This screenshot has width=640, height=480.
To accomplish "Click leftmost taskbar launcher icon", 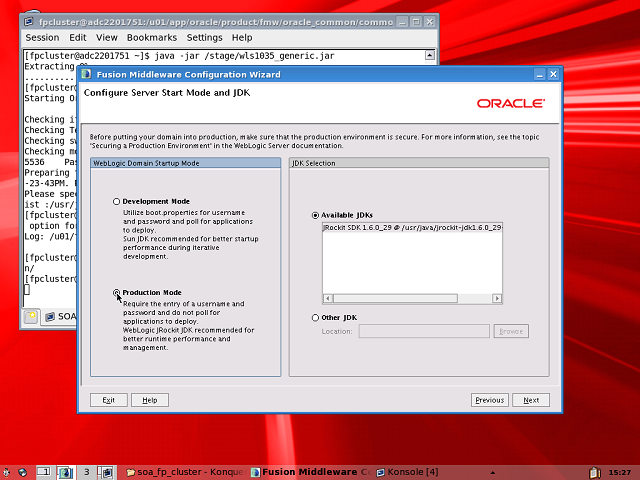I will 6,472.
